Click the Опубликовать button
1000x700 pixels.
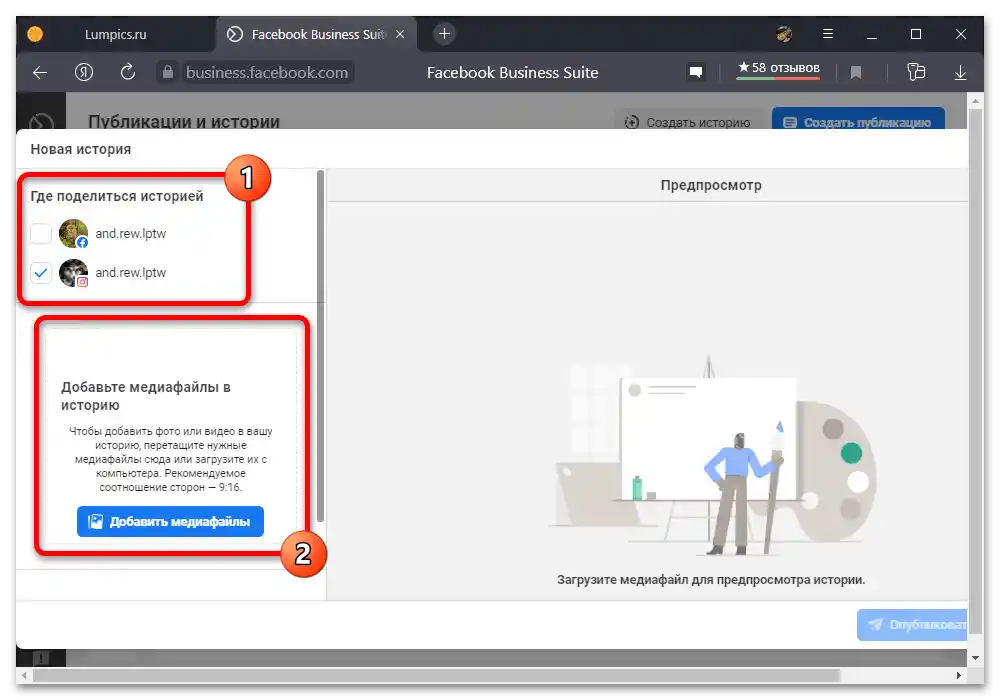pyautogui.click(x=913, y=625)
